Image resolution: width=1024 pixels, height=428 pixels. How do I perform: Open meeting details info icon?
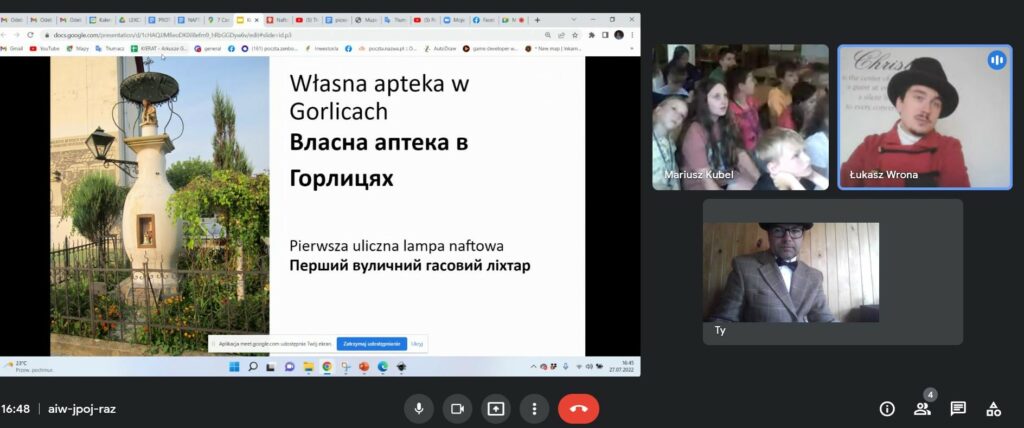click(x=886, y=408)
